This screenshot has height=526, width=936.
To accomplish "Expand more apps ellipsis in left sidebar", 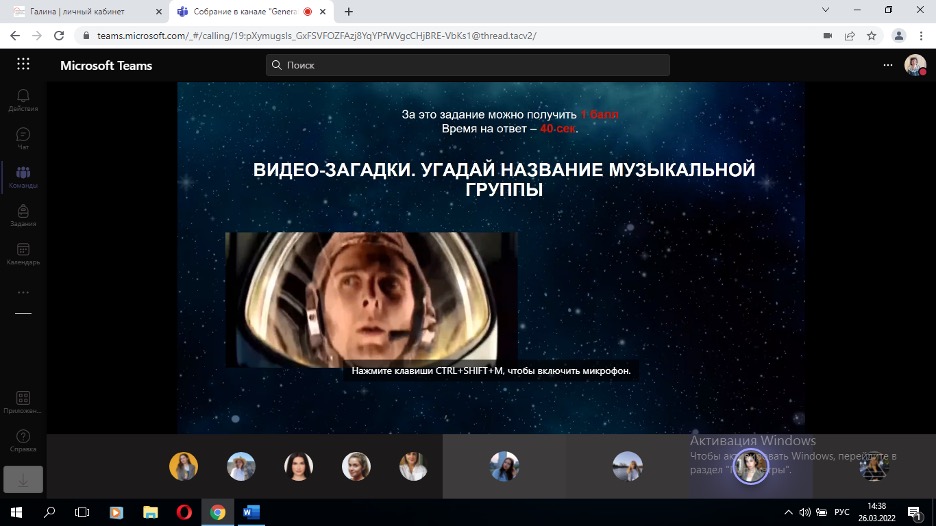I will (23, 293).
